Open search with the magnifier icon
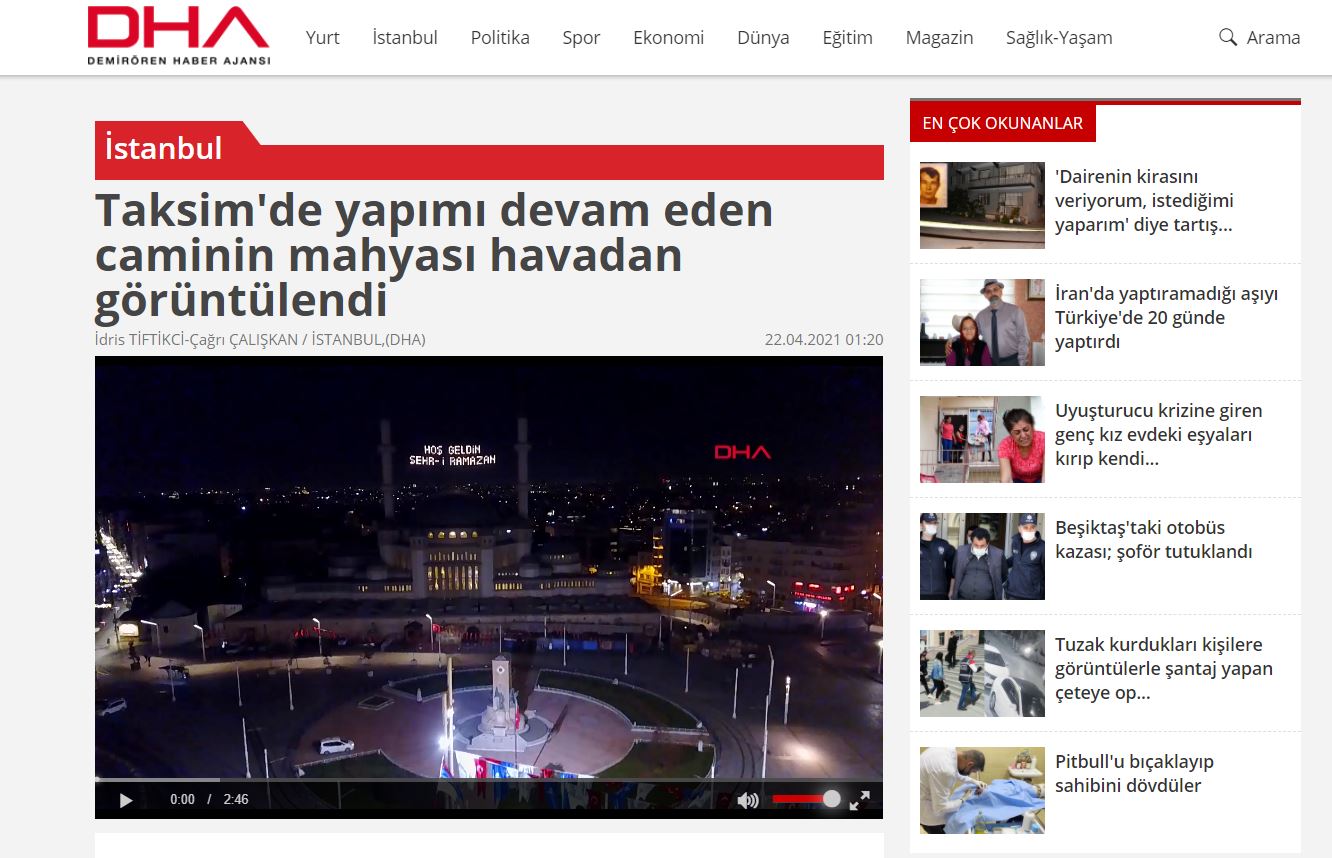Viewport: 1332px width, 858px height. (x=1228, y=38)
